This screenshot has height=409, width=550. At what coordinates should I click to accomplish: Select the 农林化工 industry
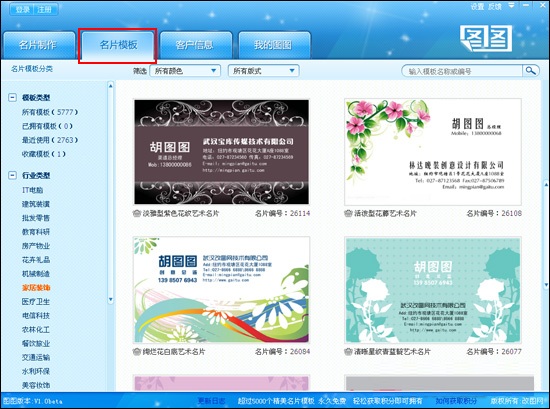tap(36, 330)
